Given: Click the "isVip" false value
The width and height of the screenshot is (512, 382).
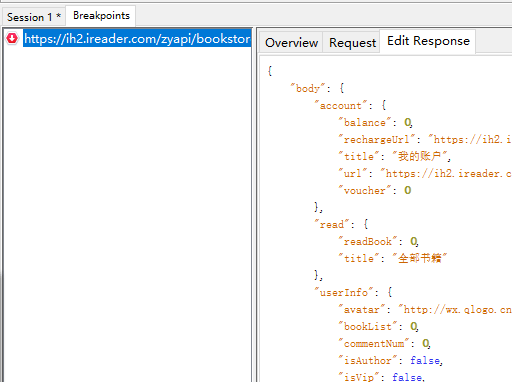Looking at the screenshot, I should pyautogui.click(x=408, y=377).
